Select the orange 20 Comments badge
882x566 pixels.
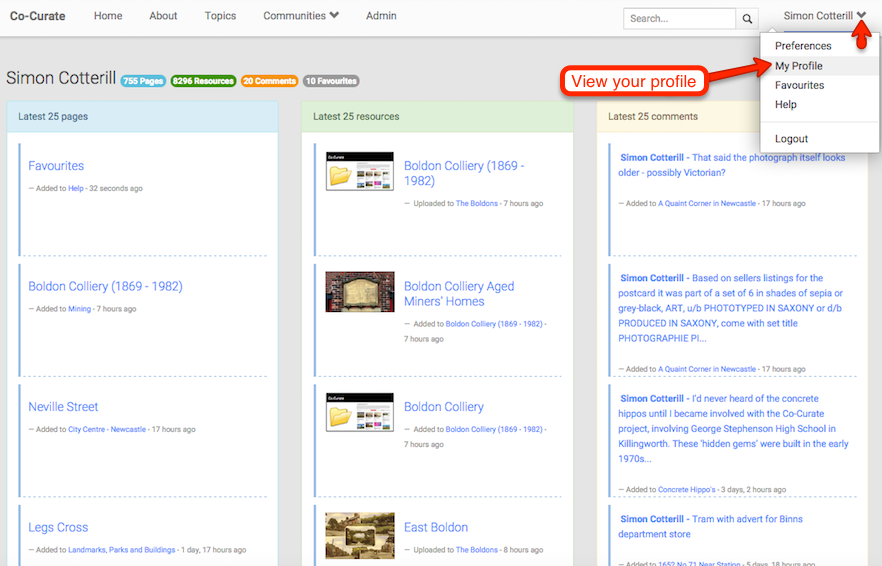point(269,81)
